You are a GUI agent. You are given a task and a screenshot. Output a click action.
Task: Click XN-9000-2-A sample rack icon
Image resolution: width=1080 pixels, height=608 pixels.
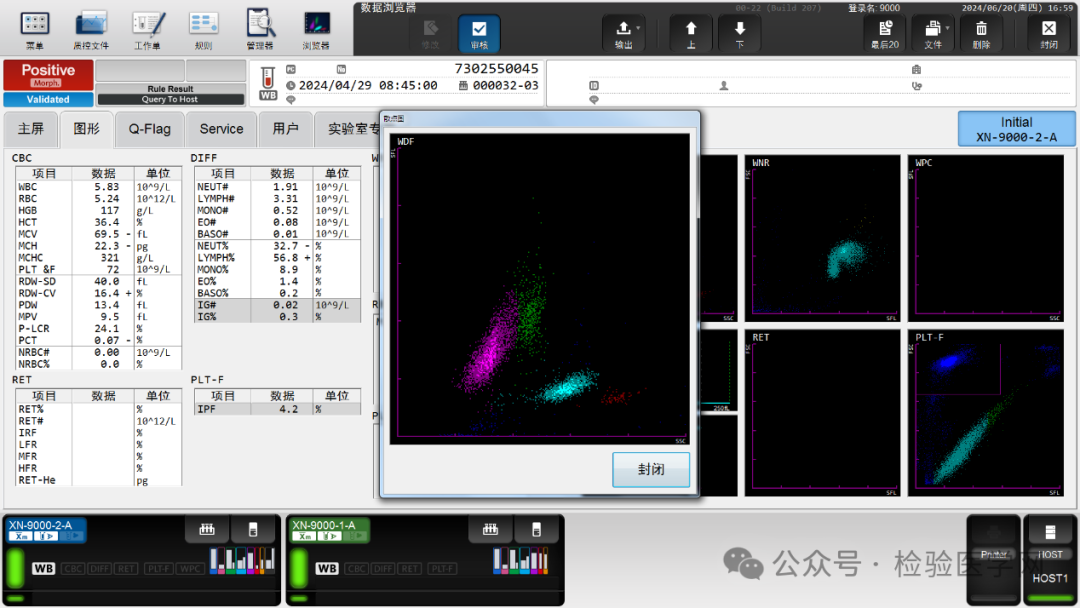click(x=207, y=530)
